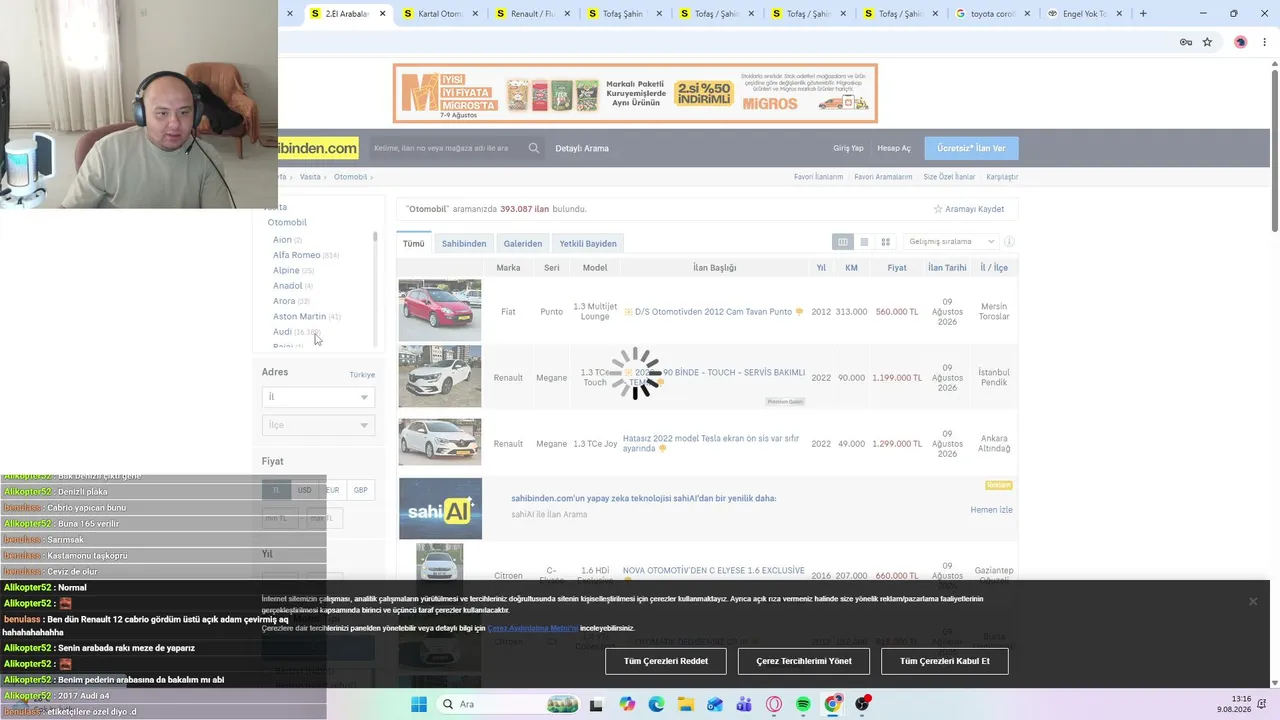Image resolution: width=1280 pixels, height=720 pixels.
Task: Open Microsoft Edge from the taskbar
Action: tap(656, 704)
